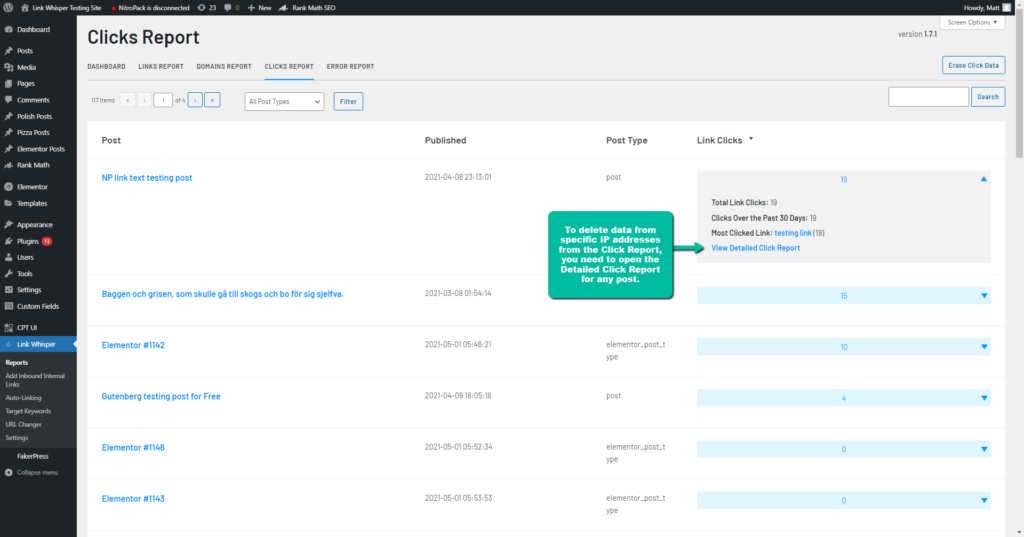Click the Tools wrench icon
The width and height of the screenshot is (1024, 537).
(8, 274)
